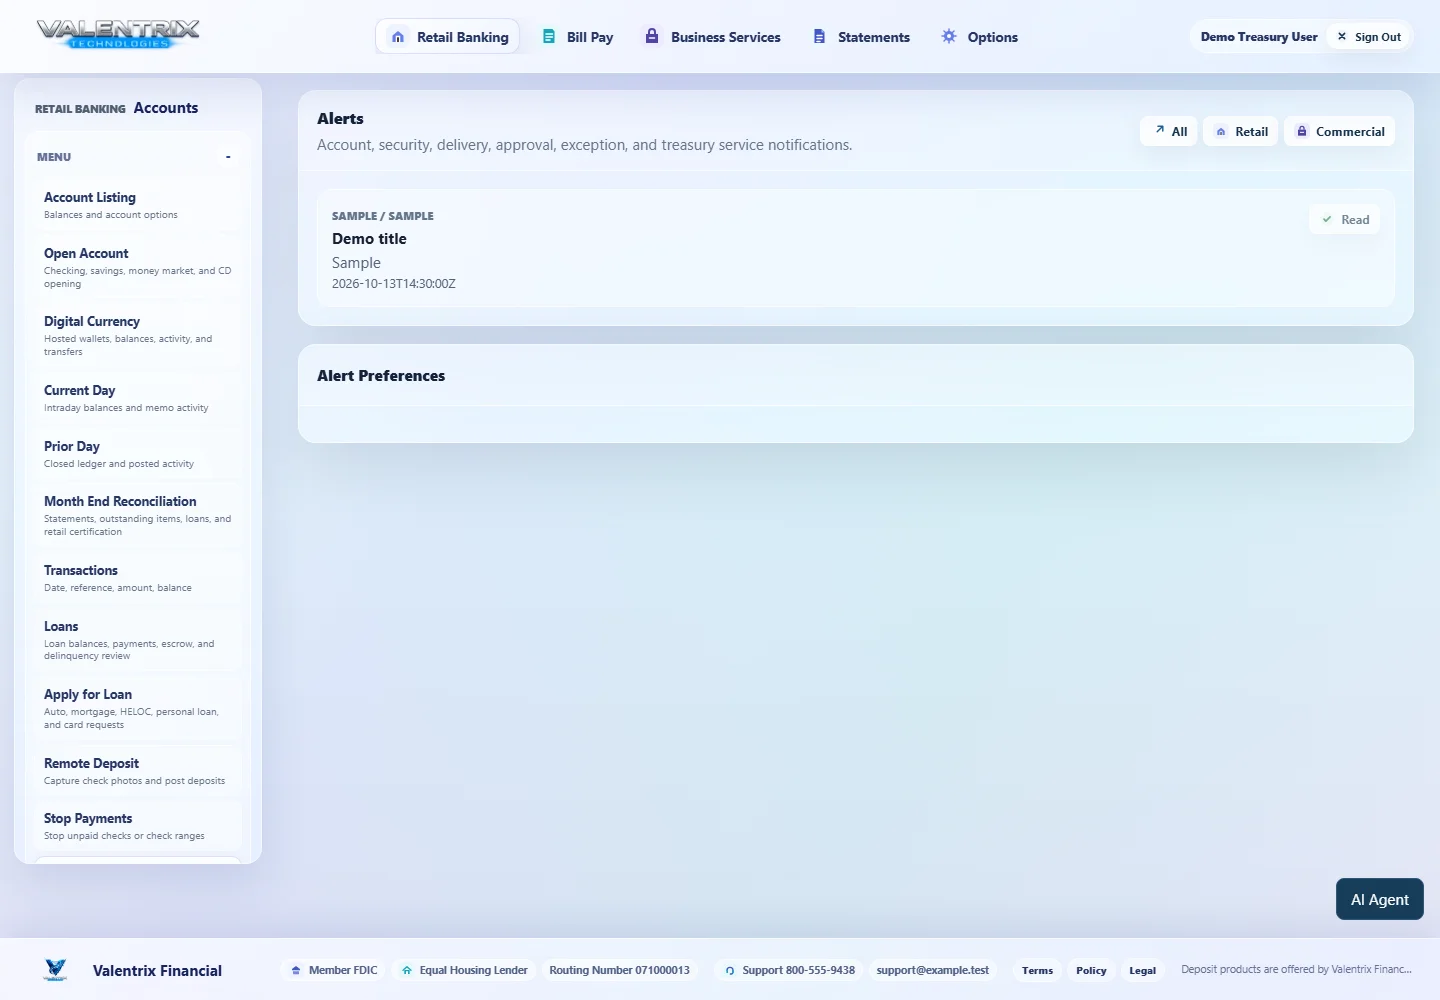The height and width of the screenshot is (1000, 1440).
Task: Choose Apply for Loan
Action: [138, 709]
